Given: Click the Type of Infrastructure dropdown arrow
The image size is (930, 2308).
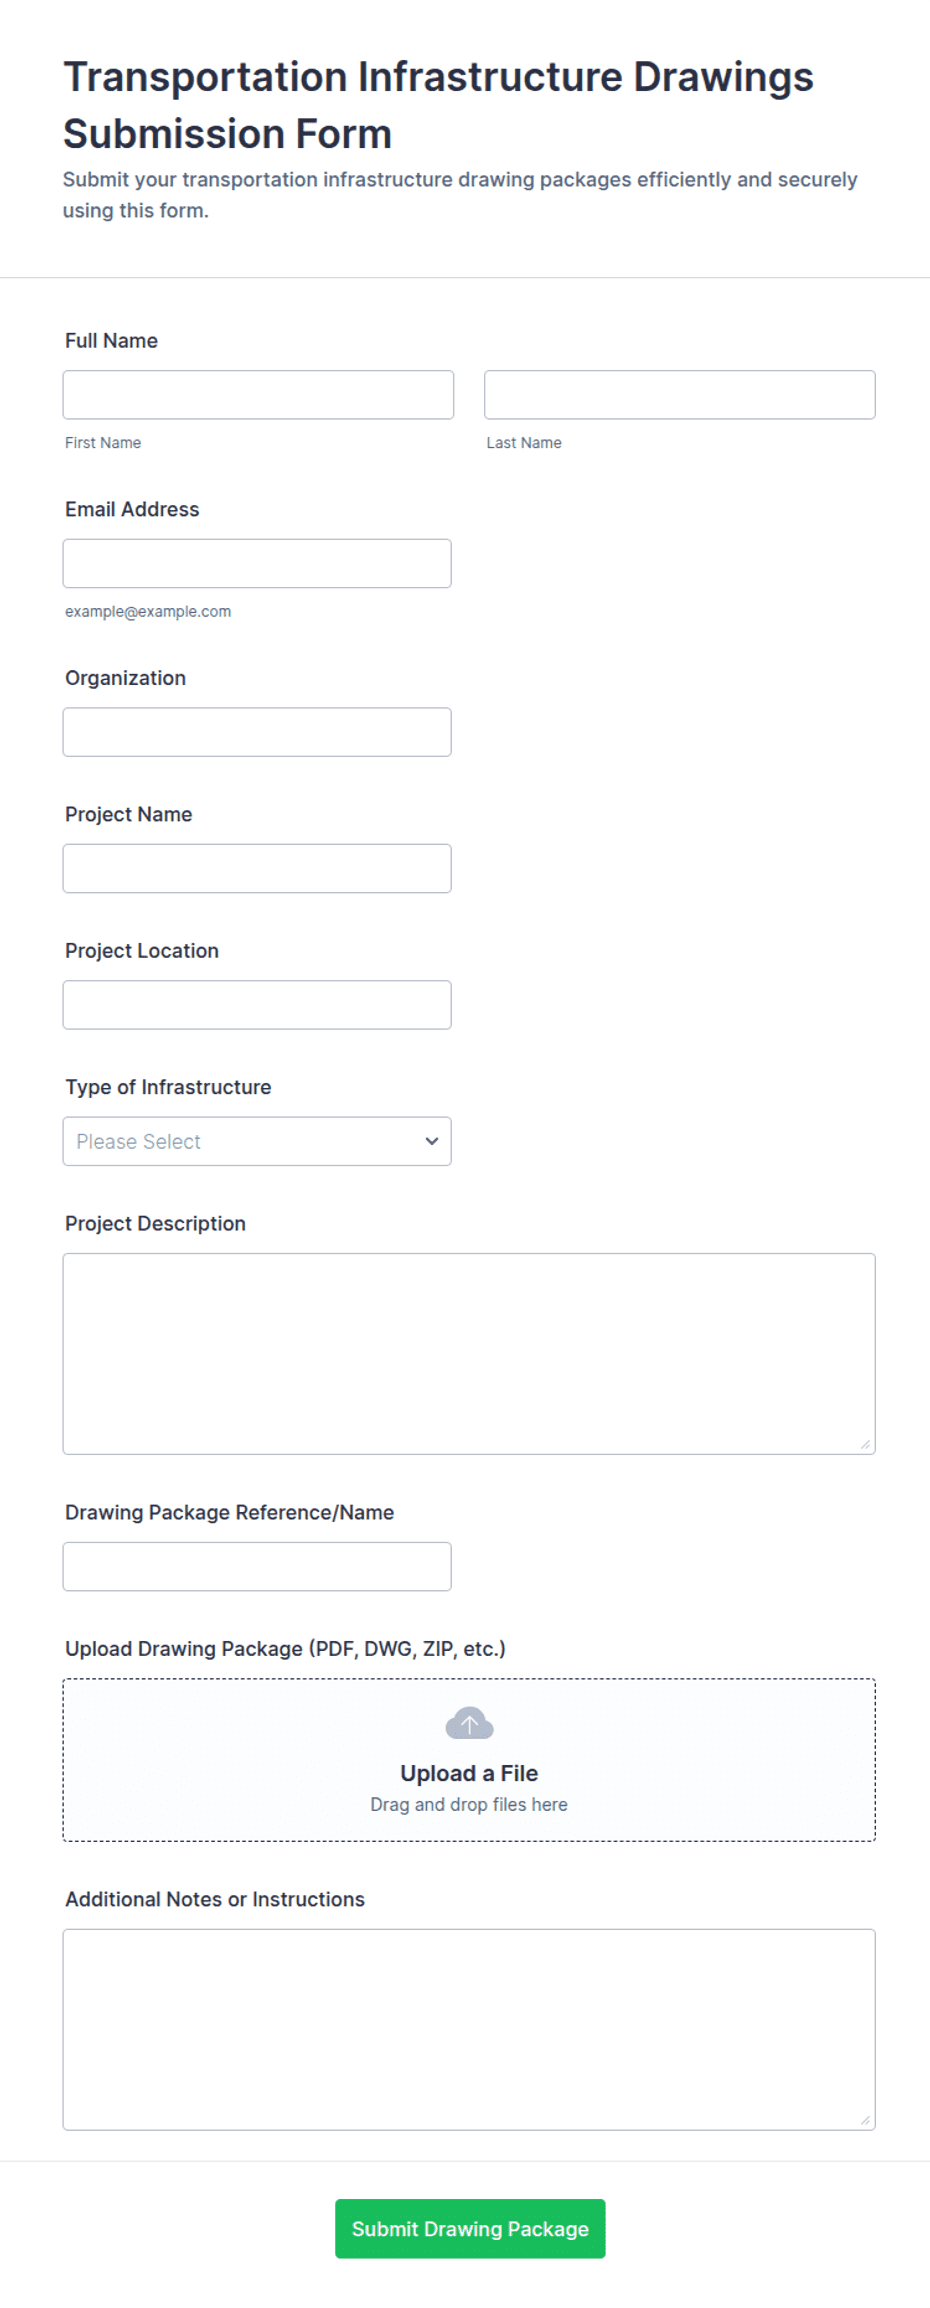Looking at the screenshot, I should tap(432, 1141).
